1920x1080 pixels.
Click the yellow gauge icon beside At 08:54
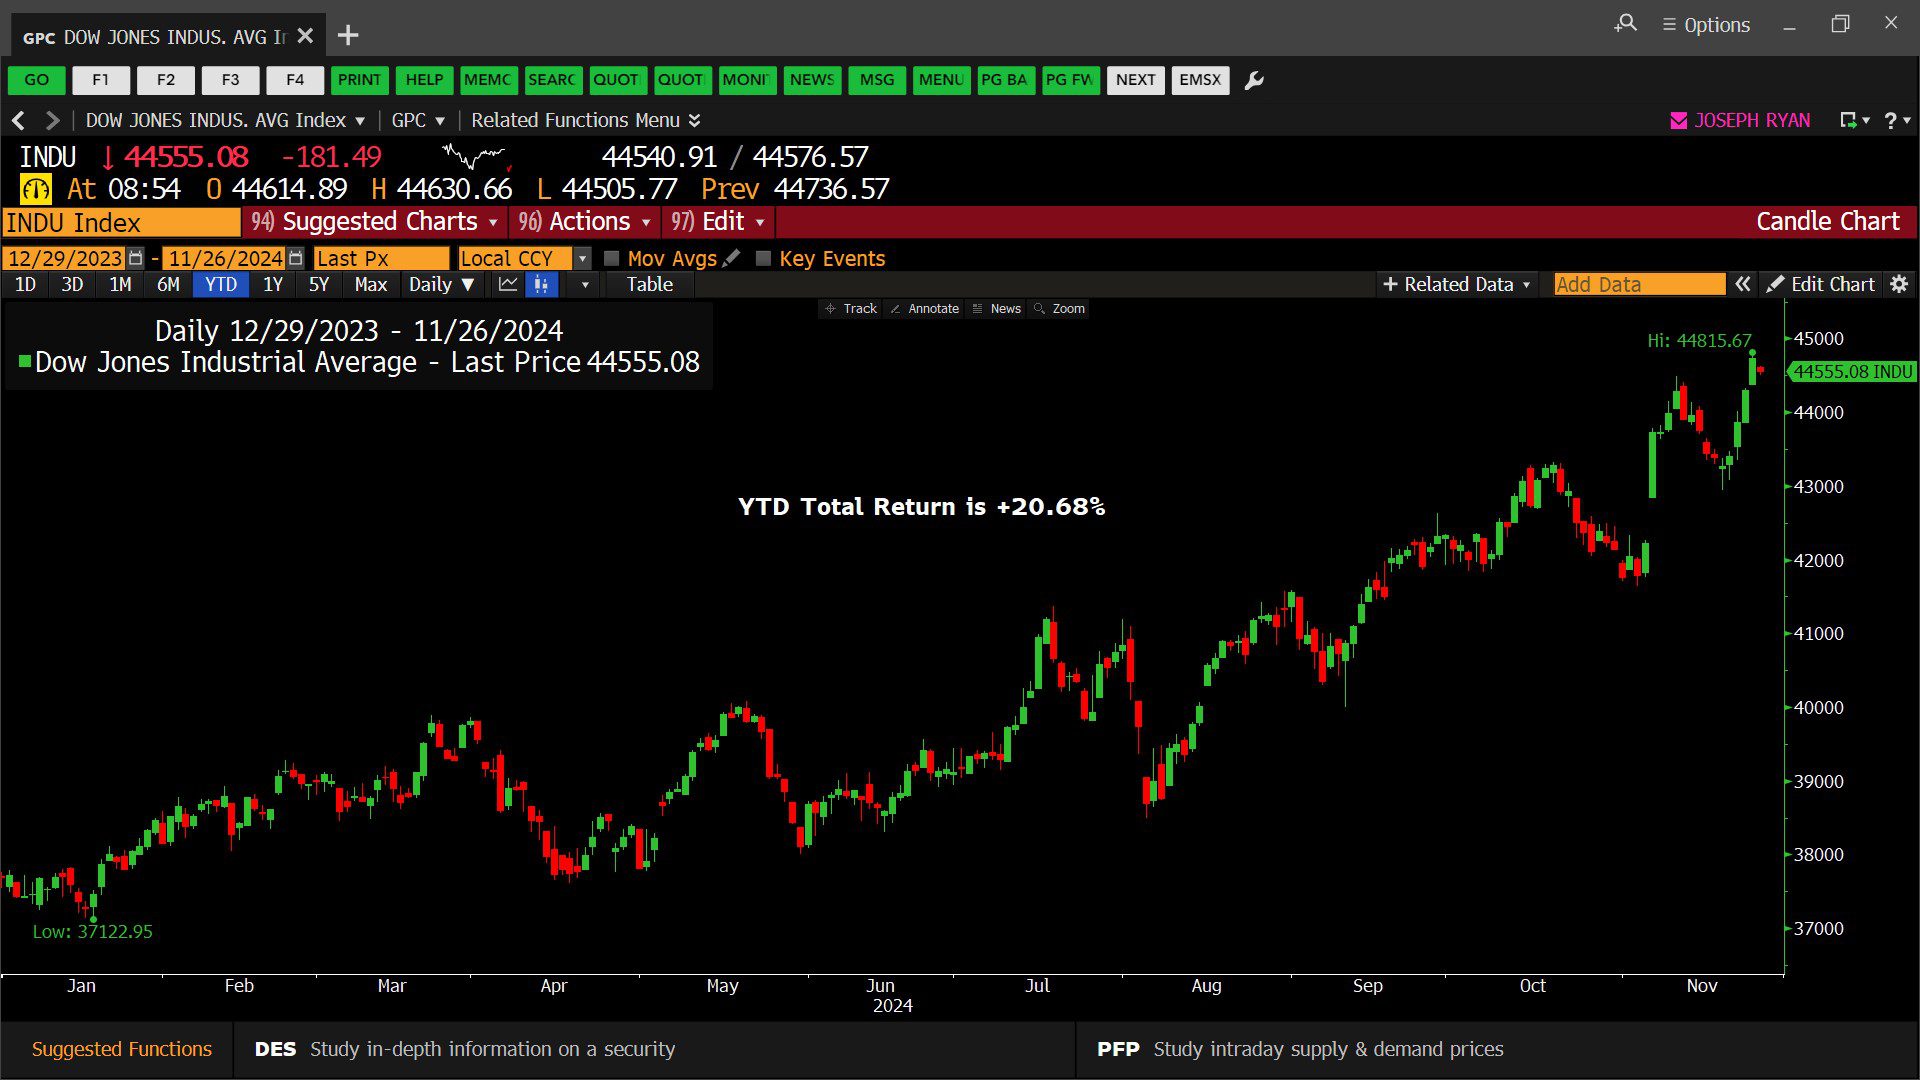click(36, 189)
